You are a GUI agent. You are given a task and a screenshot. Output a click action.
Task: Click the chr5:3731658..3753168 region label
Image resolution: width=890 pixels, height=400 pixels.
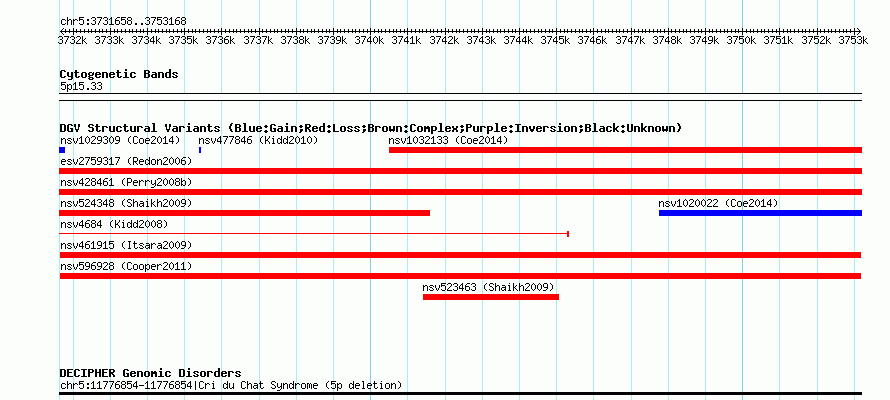(x=123, y=22)
